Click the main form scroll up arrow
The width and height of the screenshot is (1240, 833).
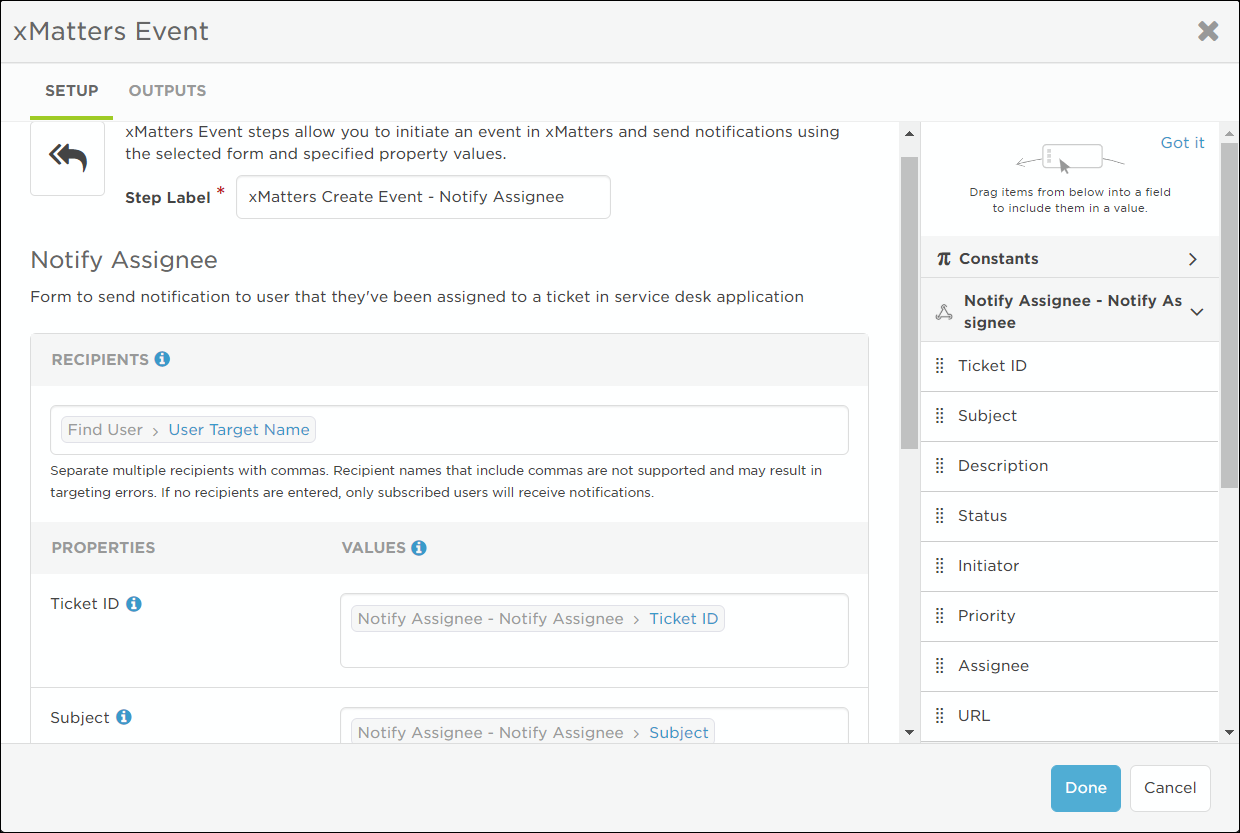(x=908, y=133)
